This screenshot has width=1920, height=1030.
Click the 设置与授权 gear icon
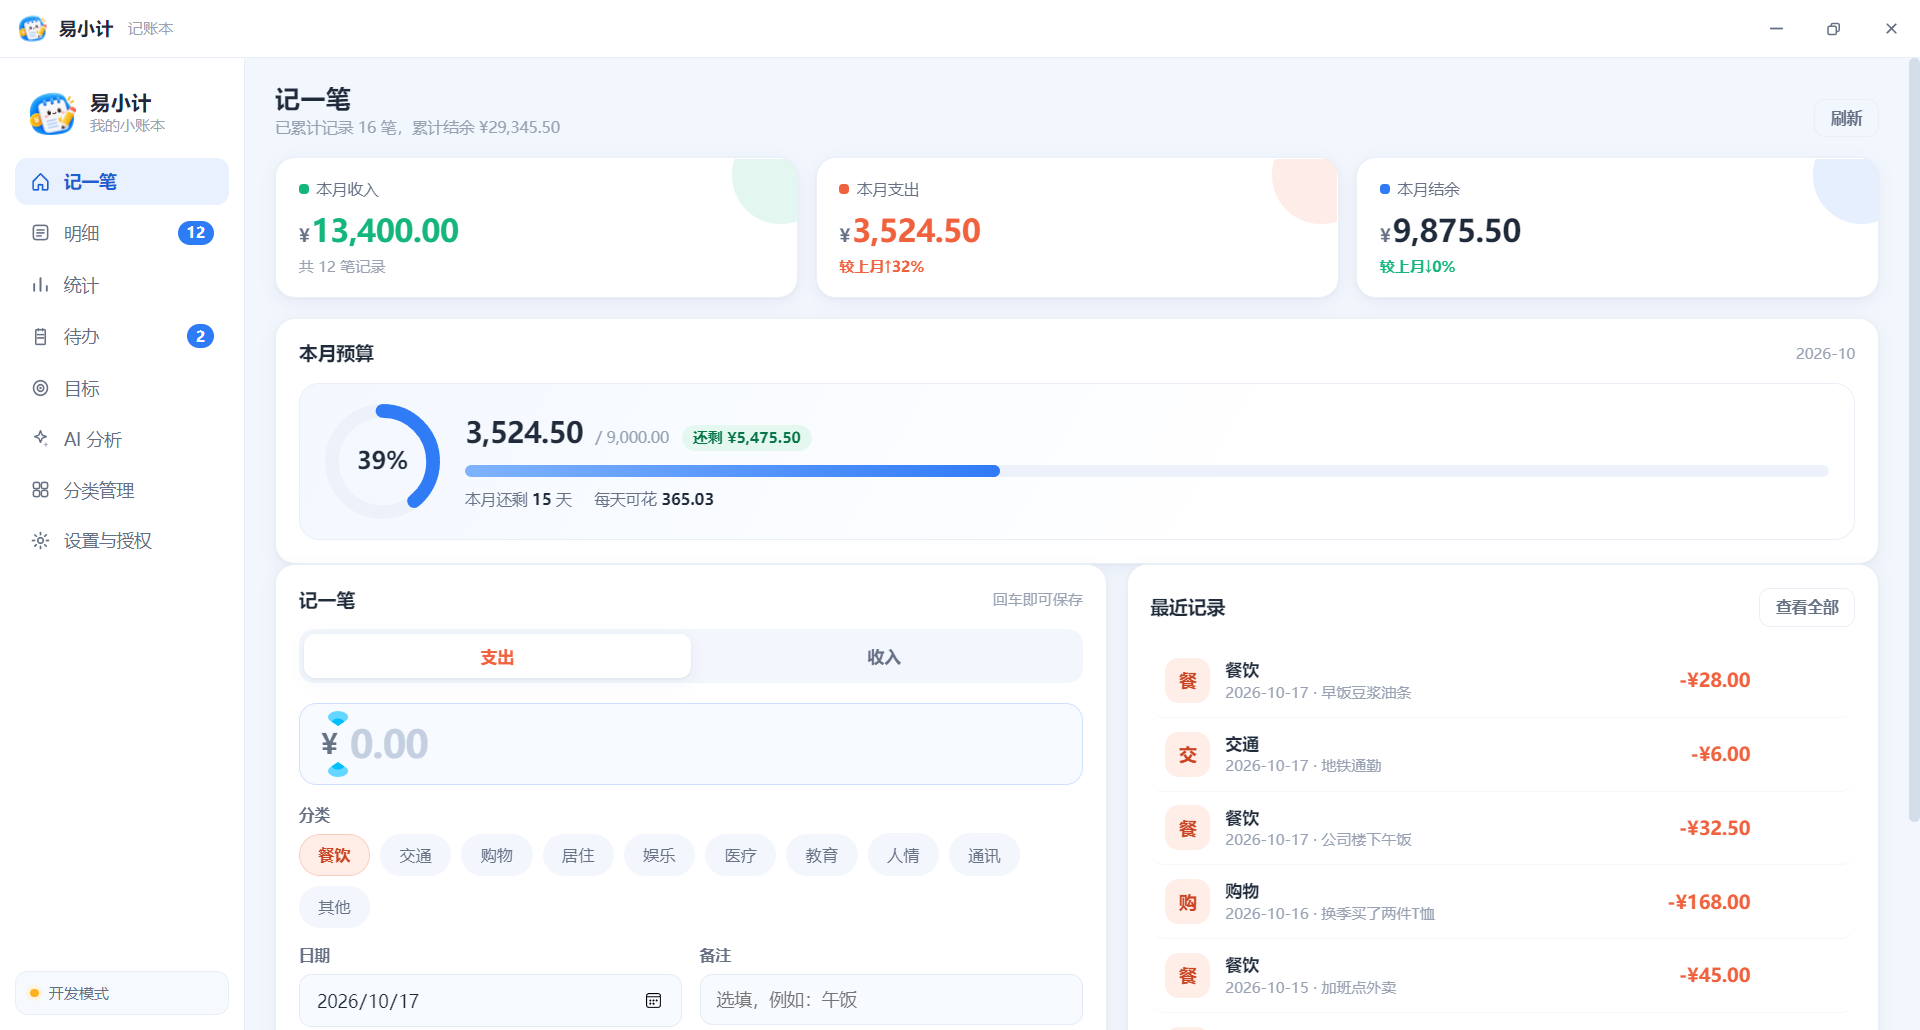point(40,541)
